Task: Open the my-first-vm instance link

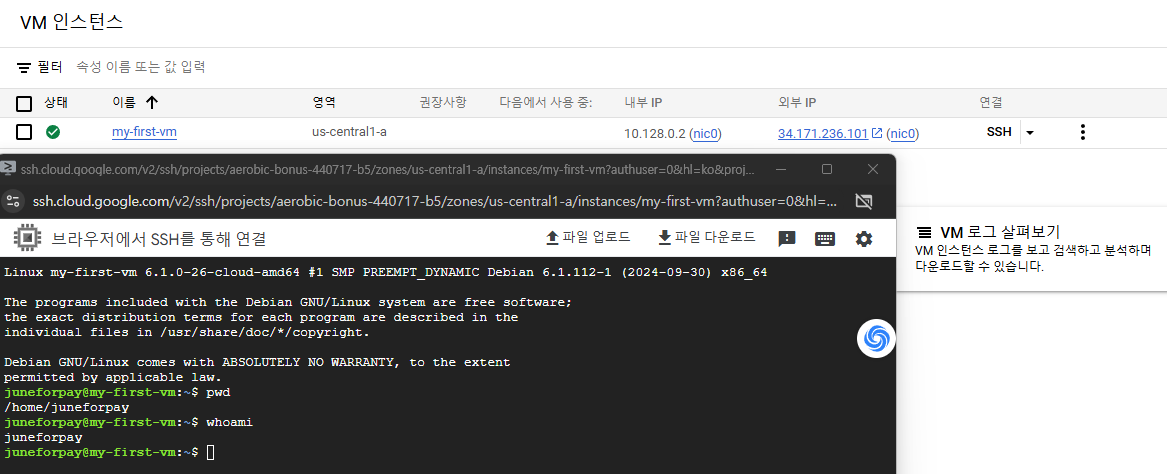Action: (x=144, y=132)
